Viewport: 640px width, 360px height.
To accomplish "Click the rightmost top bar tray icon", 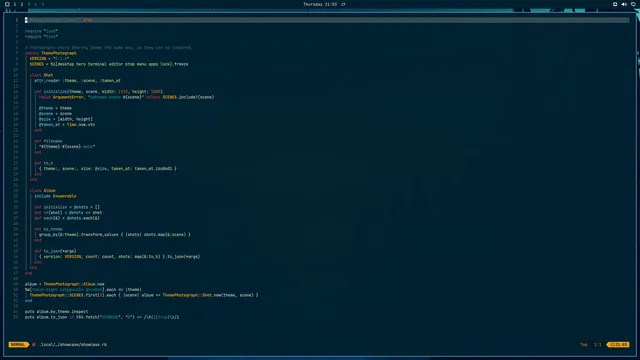I will click(x=633, y=4).
